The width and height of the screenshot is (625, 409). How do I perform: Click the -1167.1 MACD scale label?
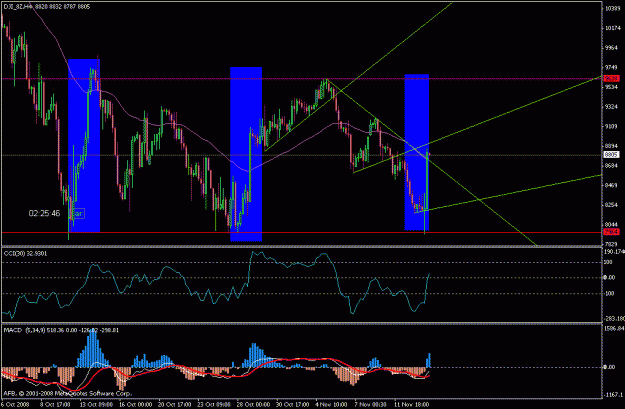pyautogui.click(x=614, y=395)
